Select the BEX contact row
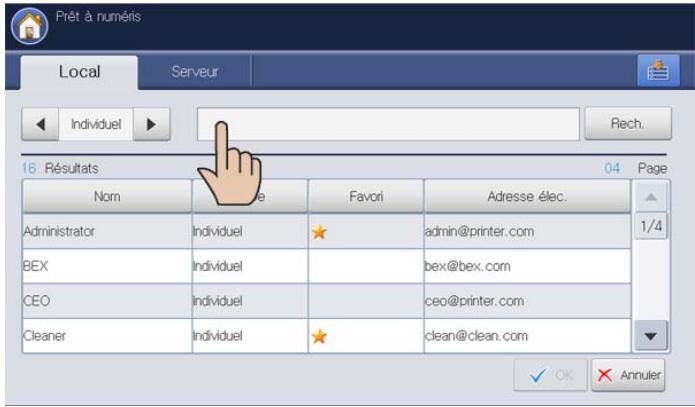Screen dimensions: 695x407 [106, 267]
